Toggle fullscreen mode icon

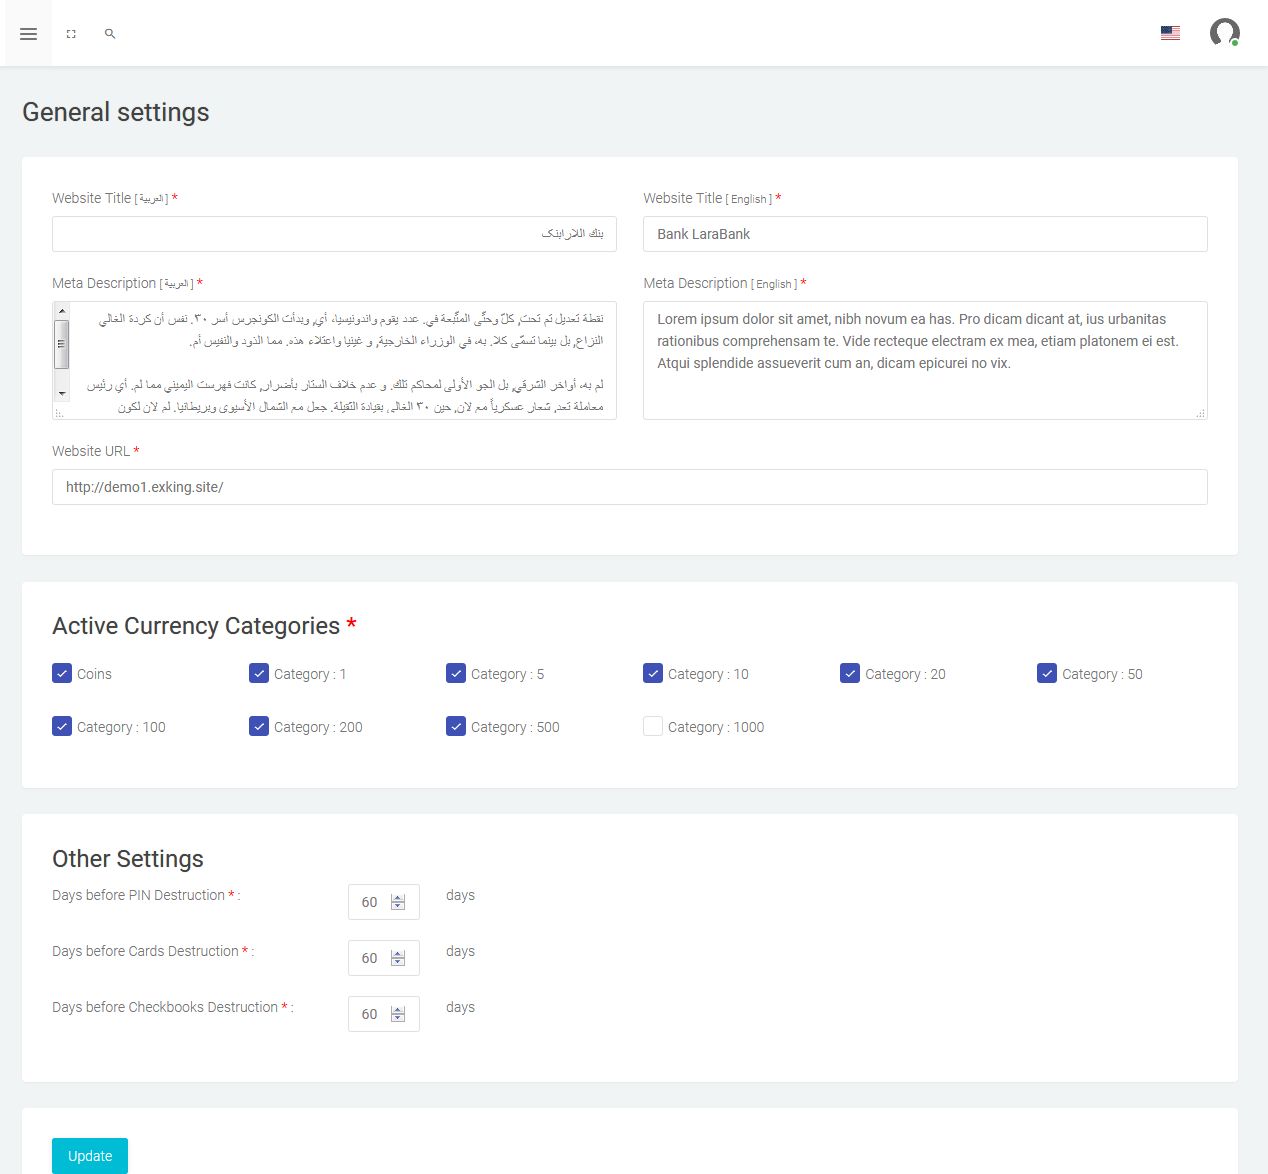71,34
